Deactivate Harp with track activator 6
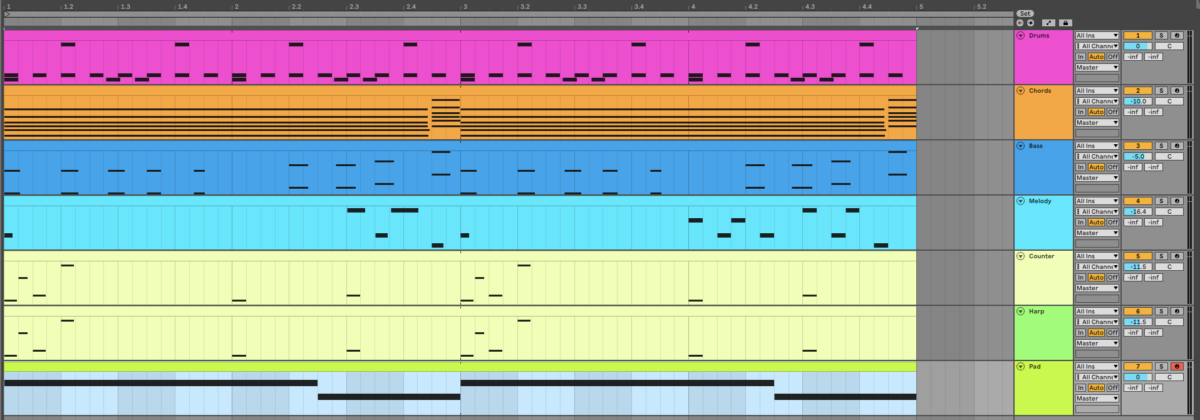Screen dimensions: 1200x420 coord(1138,311)
